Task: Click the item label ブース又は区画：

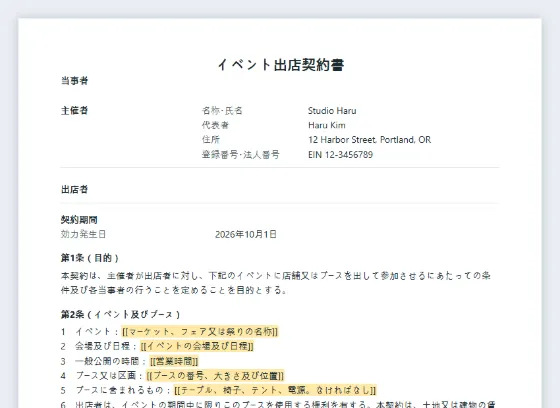Action: tap(110, 376)
